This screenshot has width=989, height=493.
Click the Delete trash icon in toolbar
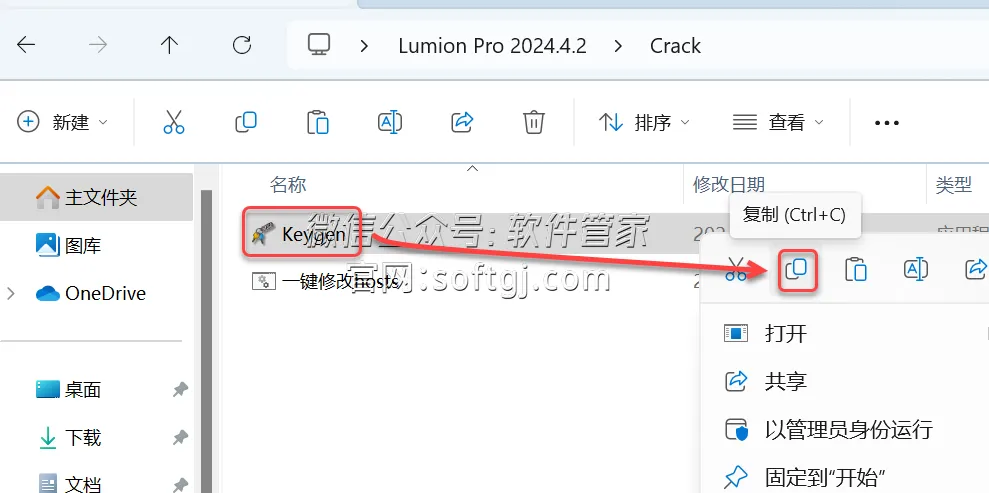coord(534,122)
